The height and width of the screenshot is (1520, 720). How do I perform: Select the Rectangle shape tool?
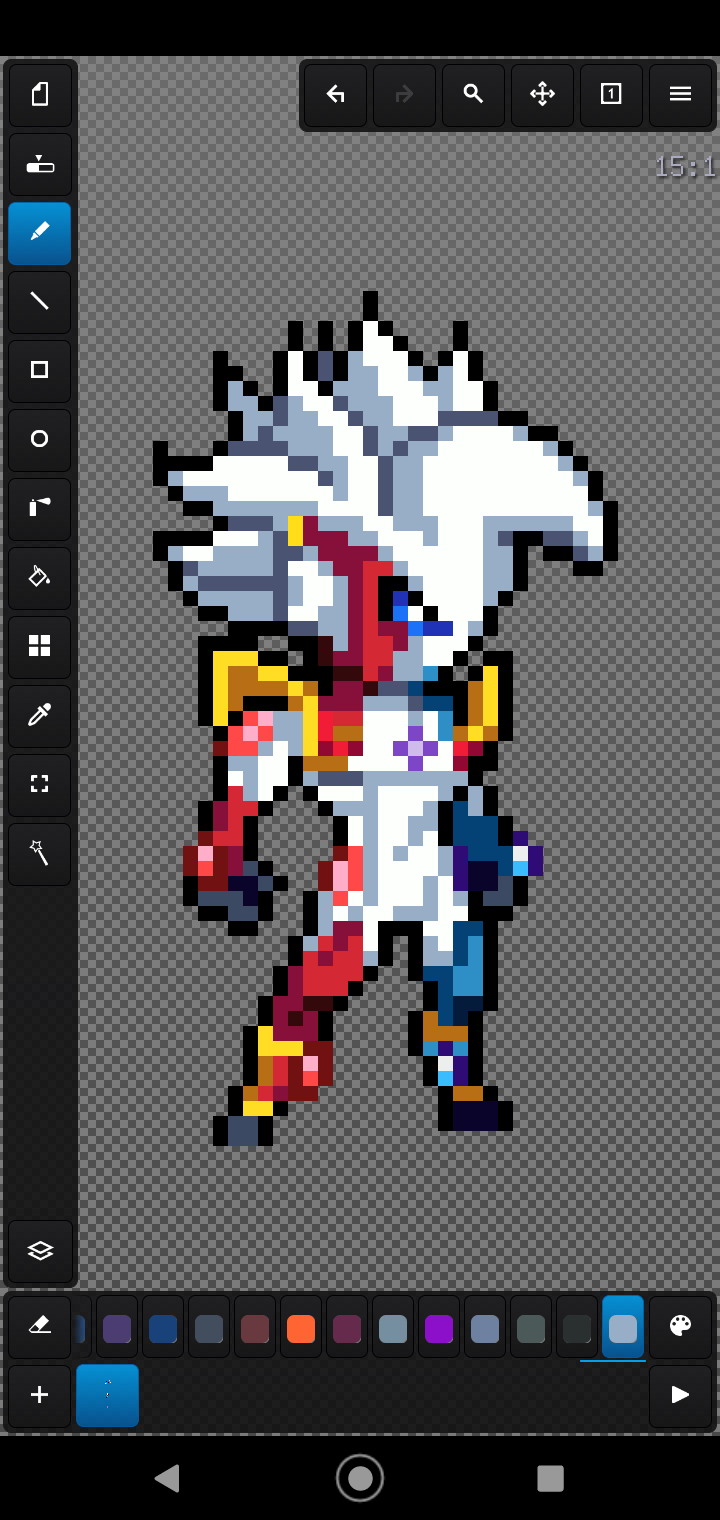pyautogui.click(x=40, y=371)
